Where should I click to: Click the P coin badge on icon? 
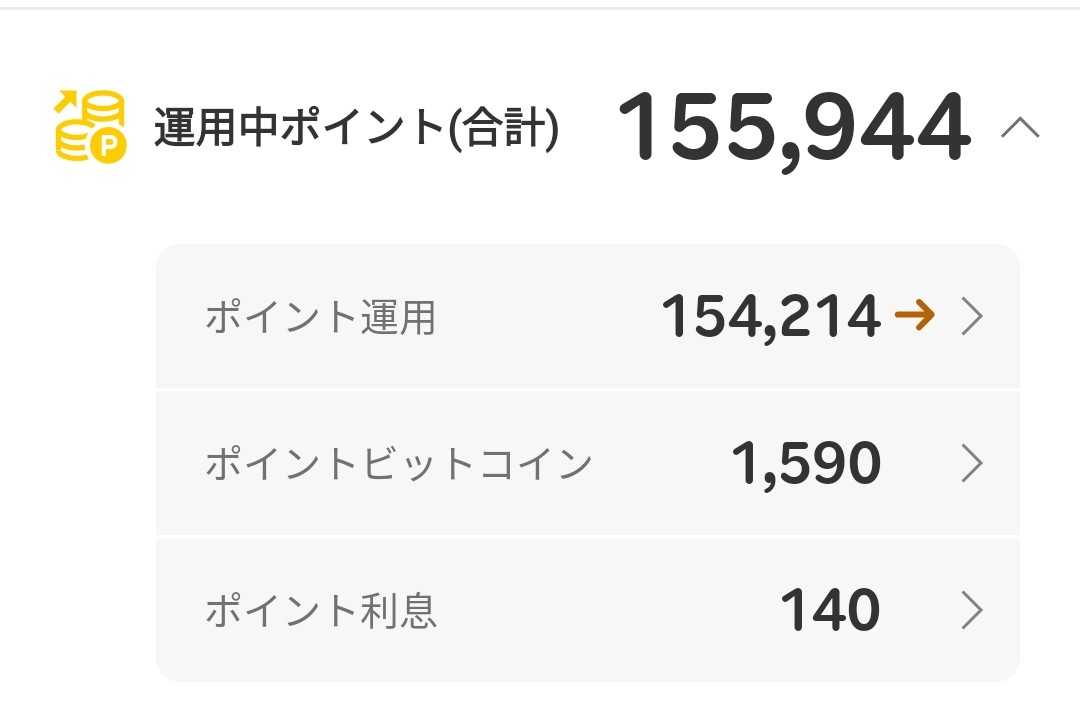tap(109, 146)
